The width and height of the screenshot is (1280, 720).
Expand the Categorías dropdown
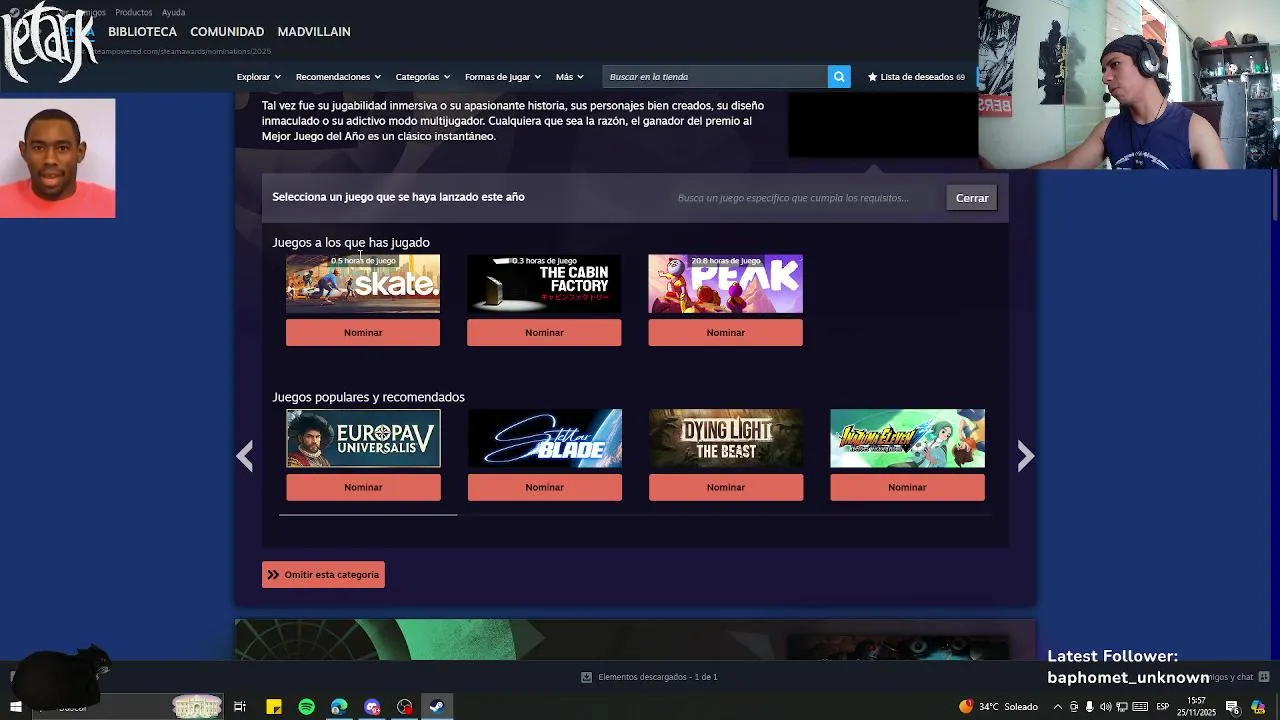click(422, 77)
